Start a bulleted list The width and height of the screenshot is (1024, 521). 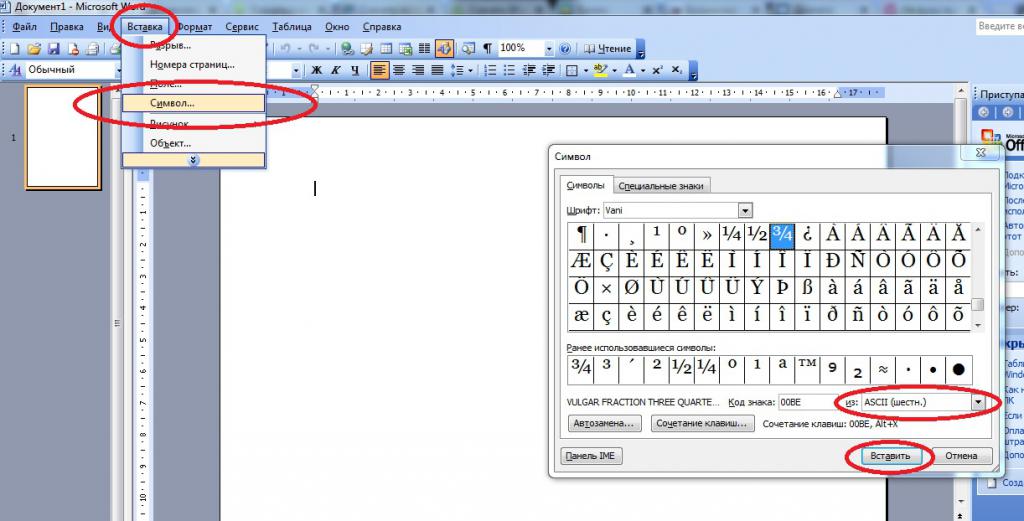pos(509,70)
